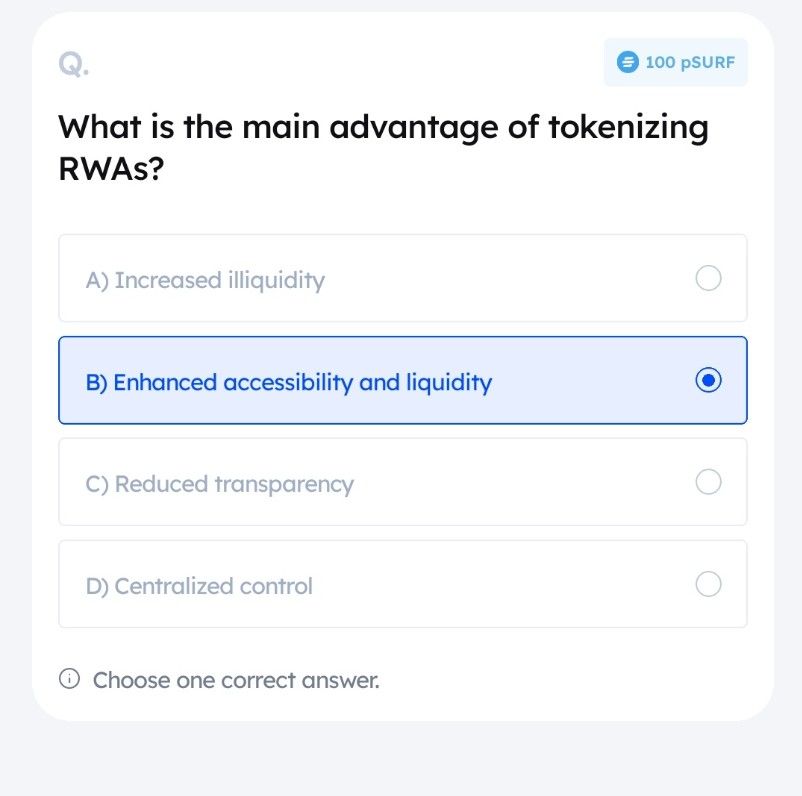Deselect the Enhanced accessibility radio button
Screen dimensions: 802x796
[x=709, y=380]
